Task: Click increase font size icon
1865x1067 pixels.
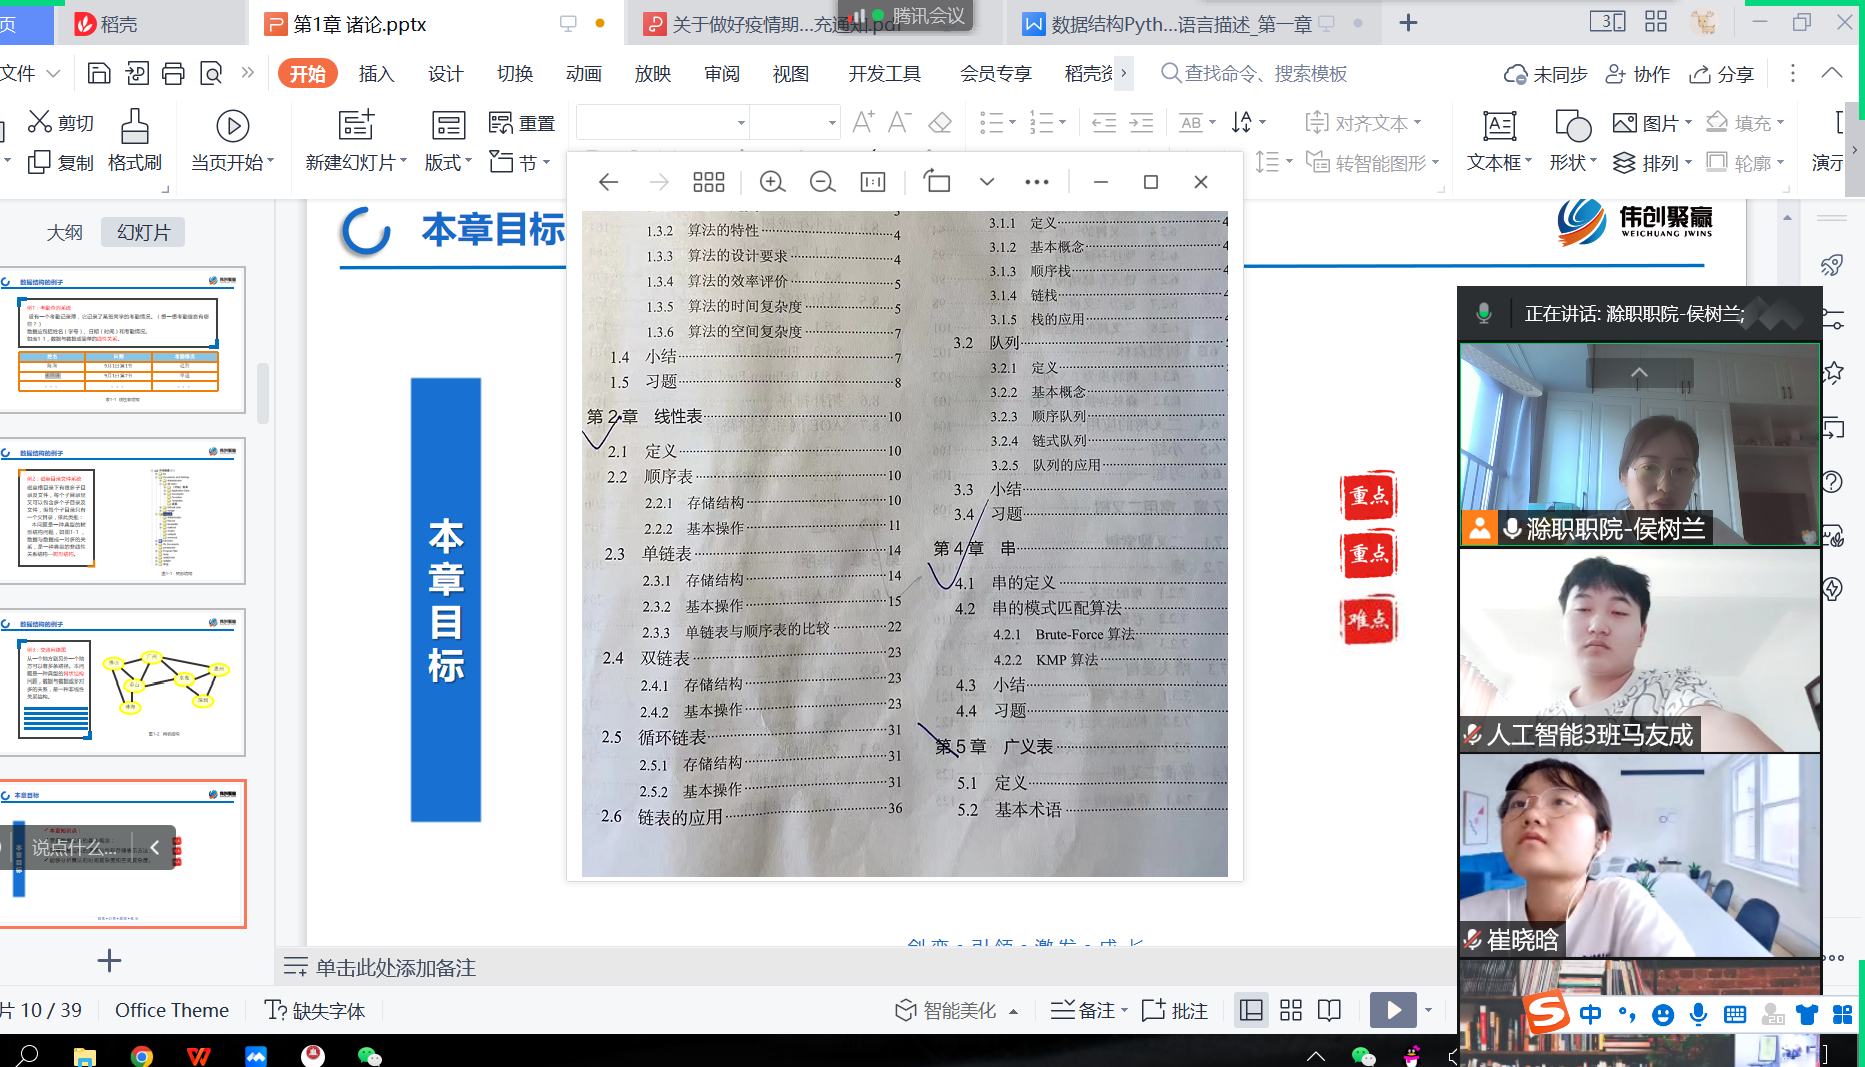Action: (863, 122)
